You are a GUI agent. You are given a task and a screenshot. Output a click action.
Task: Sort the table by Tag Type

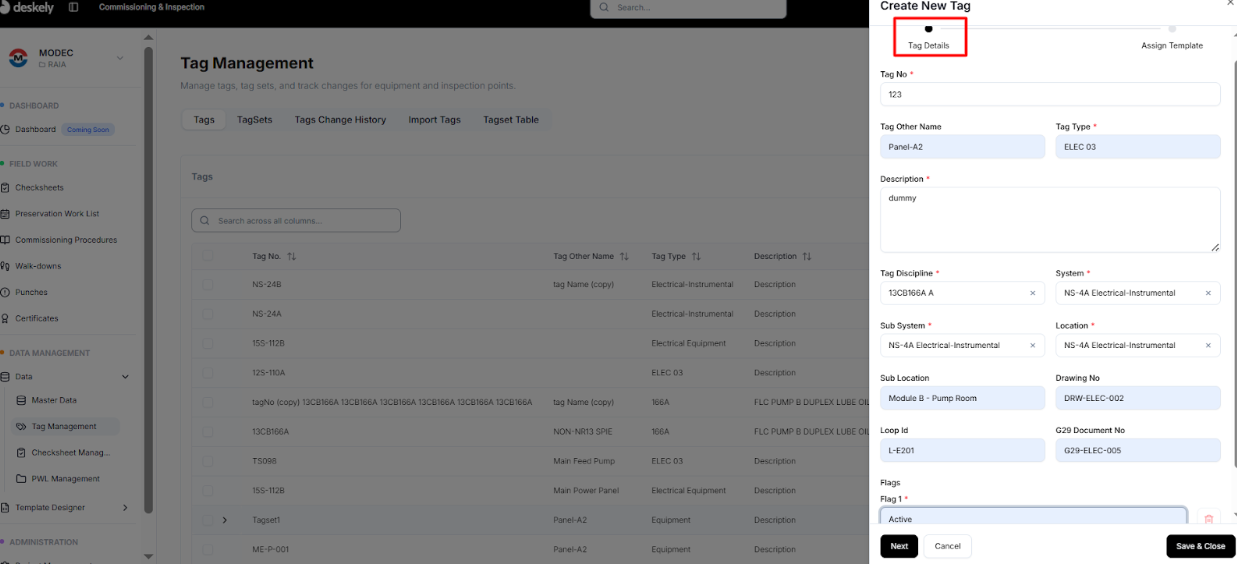[696, 257]
